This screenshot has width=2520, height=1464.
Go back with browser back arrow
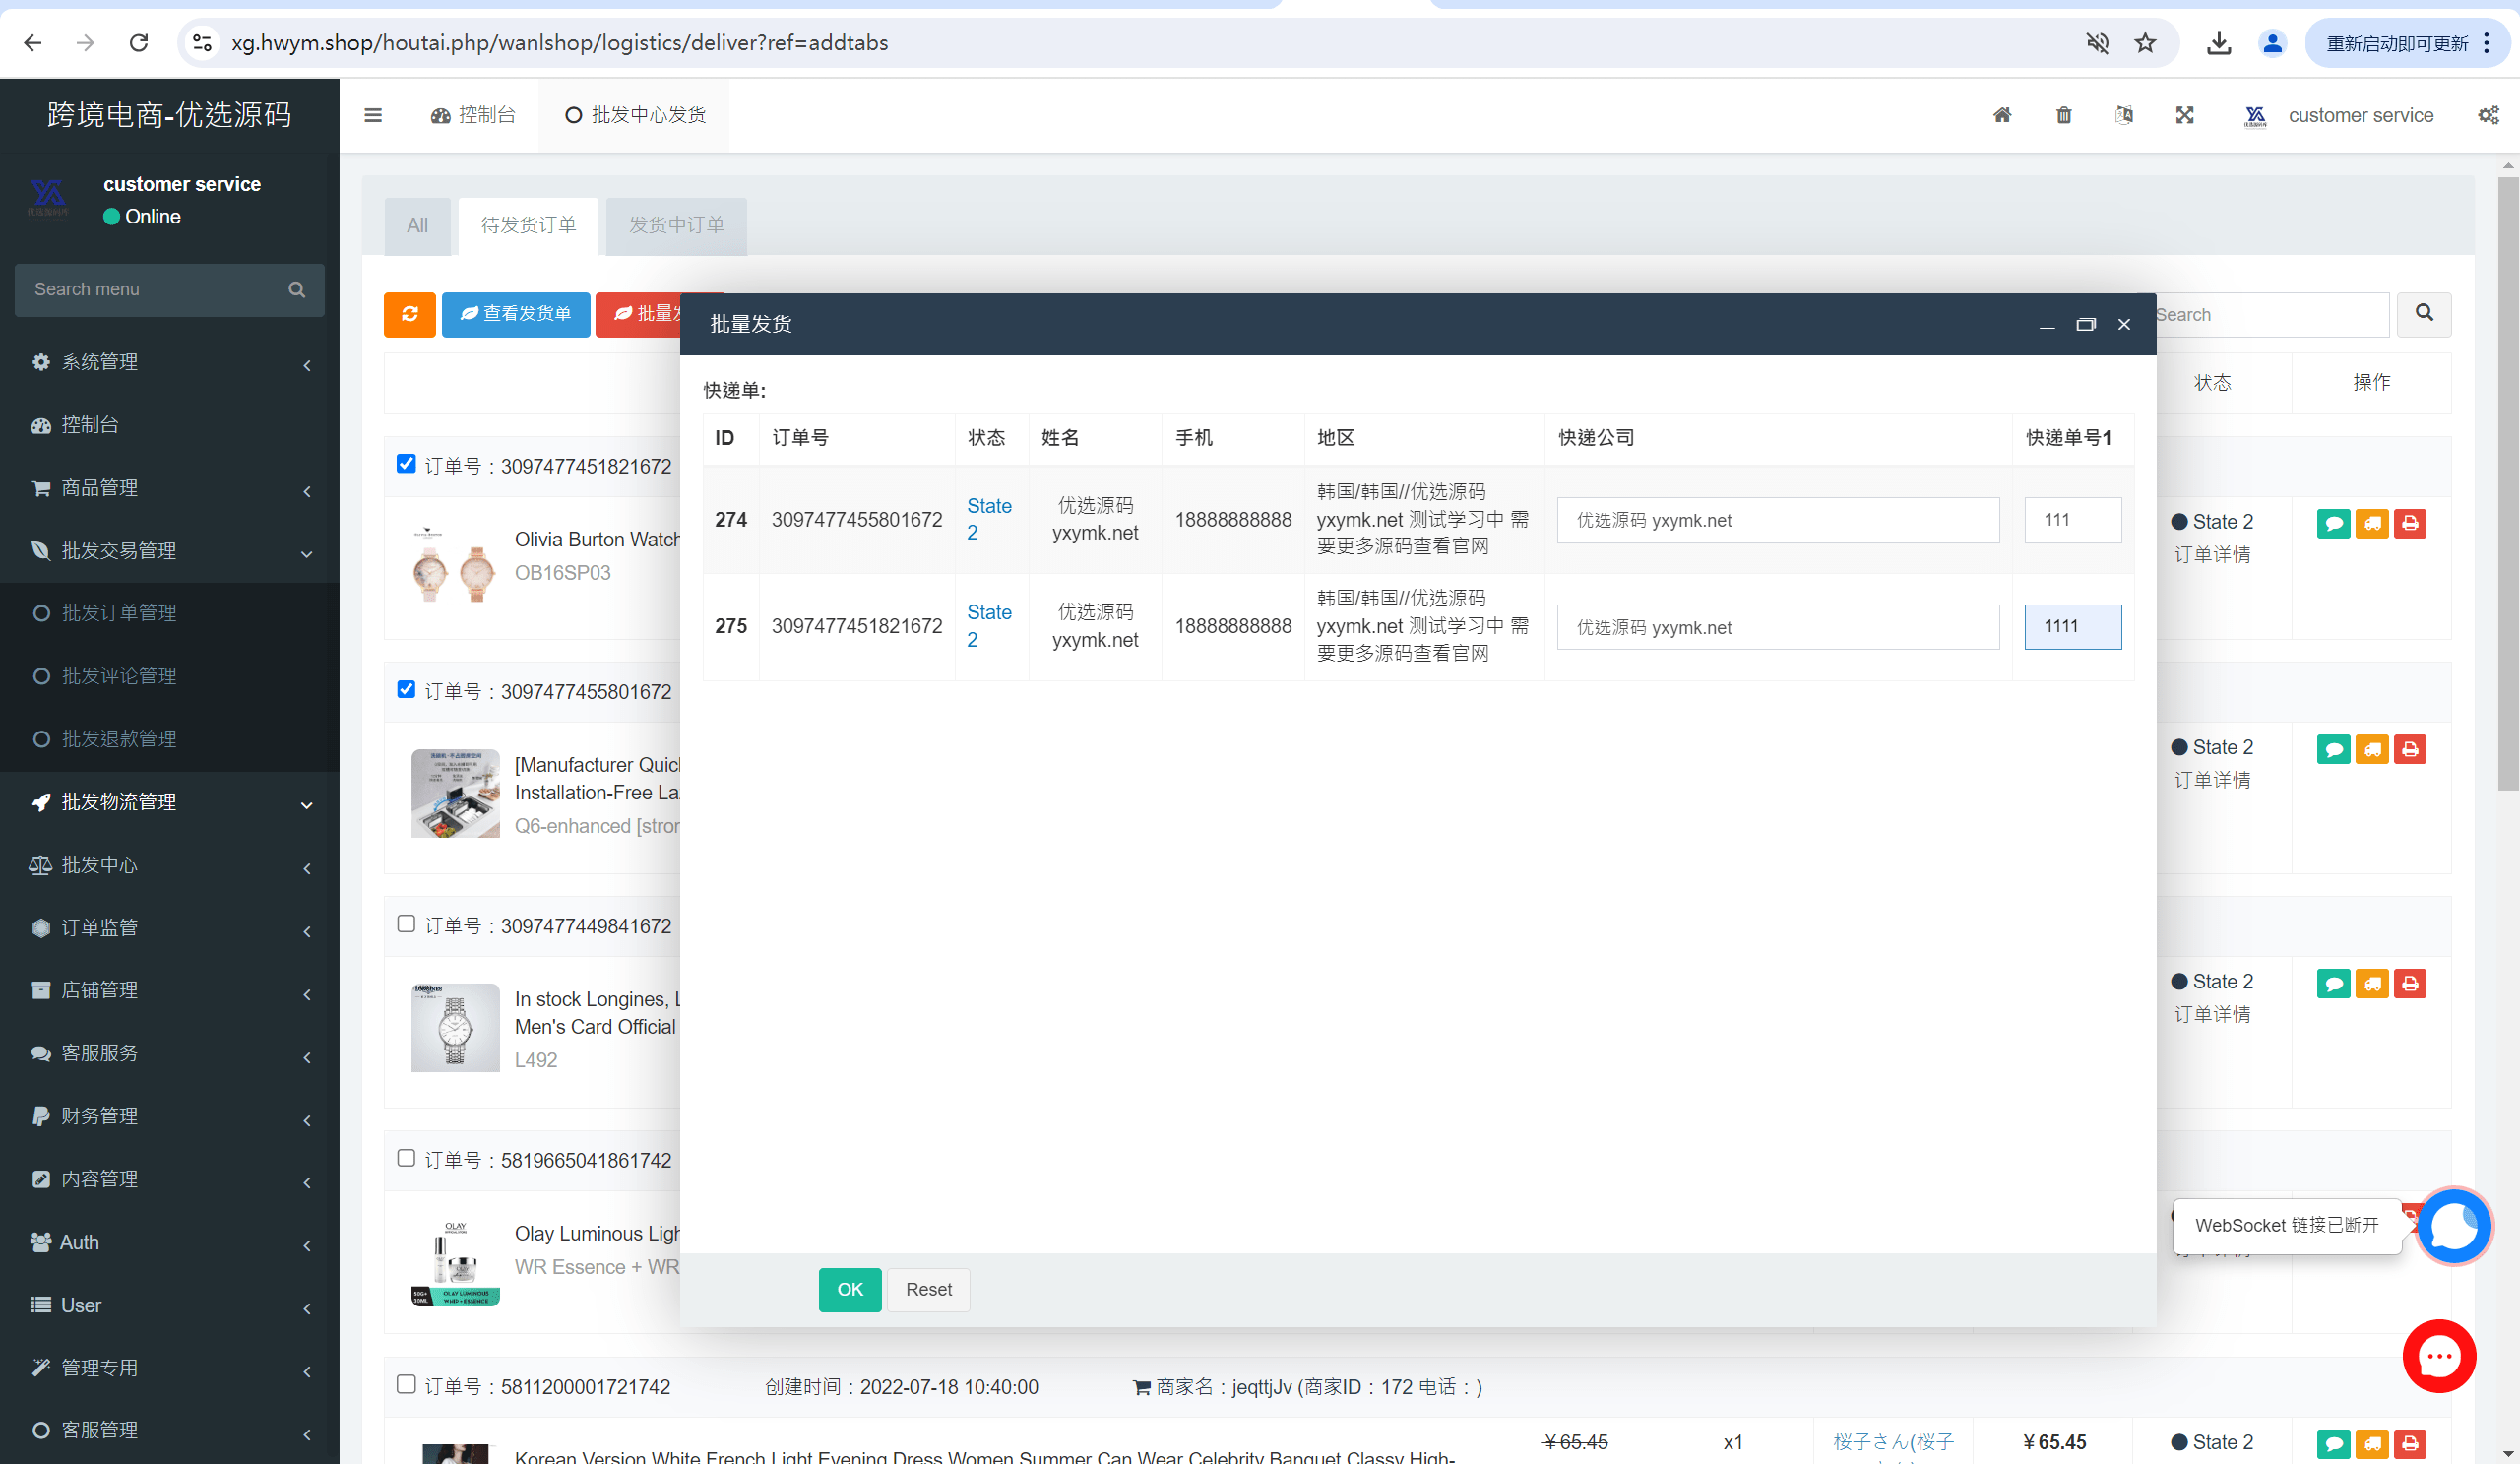point(33,43)
